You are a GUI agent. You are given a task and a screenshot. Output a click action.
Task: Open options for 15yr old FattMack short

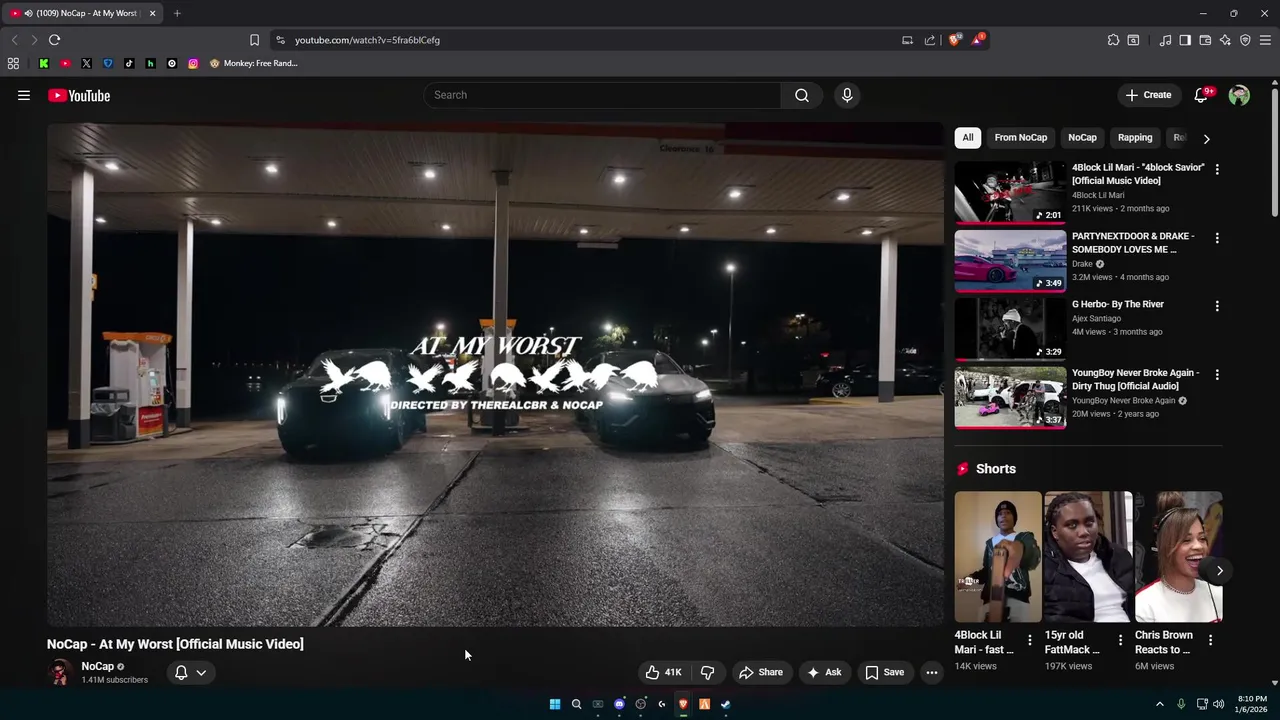(1120, 640)
